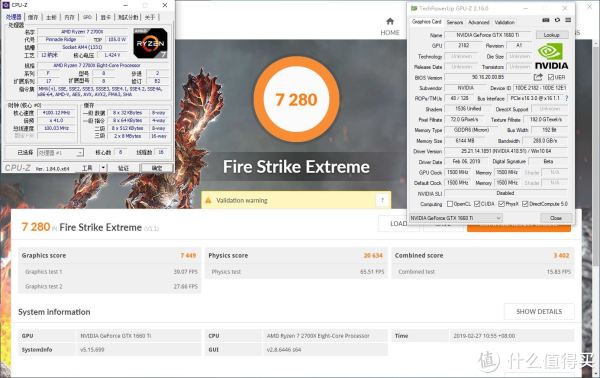The image size is (600, 378).
Task: Switch to the Sensors tab in GPU-Z
Action: 455,22
